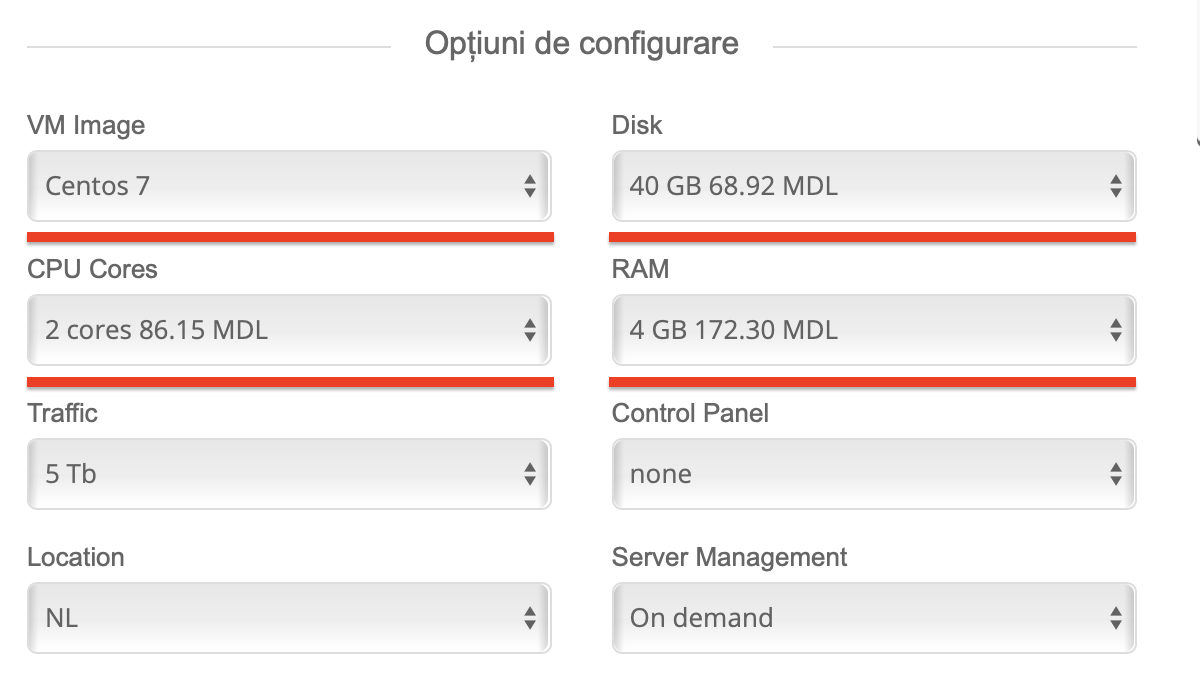Image resolution: width=1200 pixels, height=690 pixels.
Task: Click the up-down arrows on the Disk selector
Action: click(1116, 186)
